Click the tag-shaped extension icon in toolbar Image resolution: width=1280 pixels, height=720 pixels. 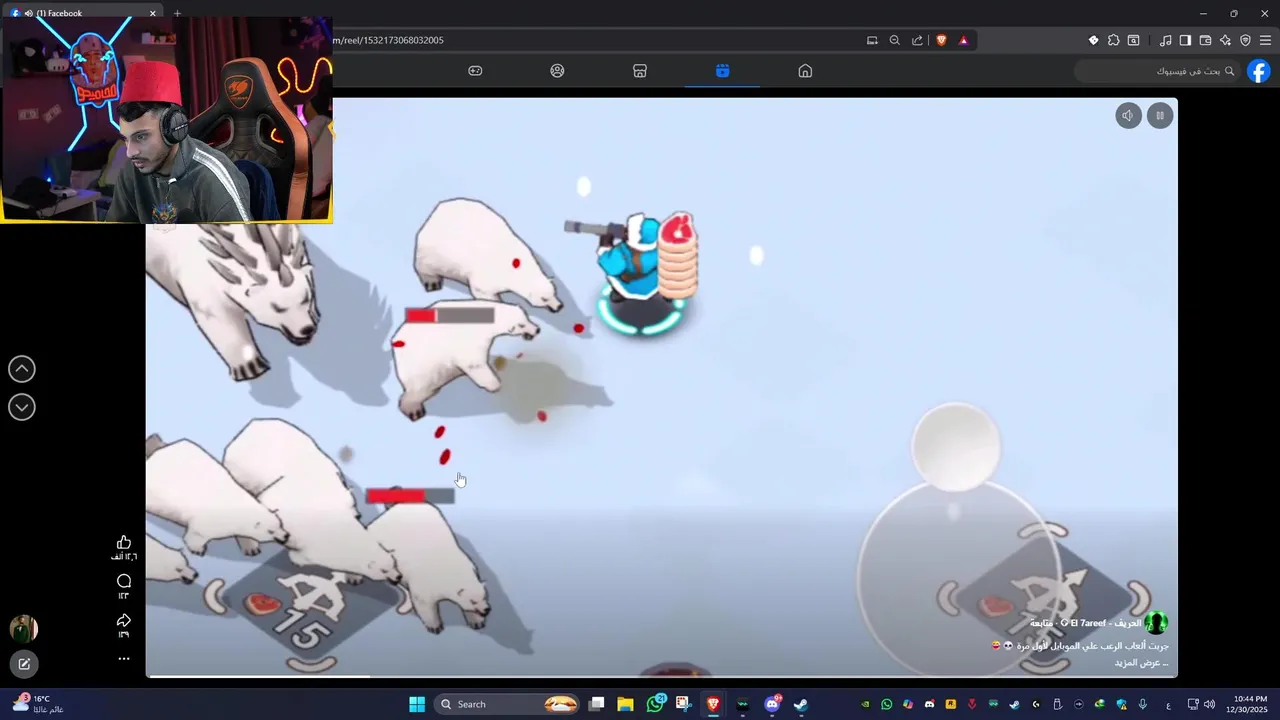coord(1093,40)
